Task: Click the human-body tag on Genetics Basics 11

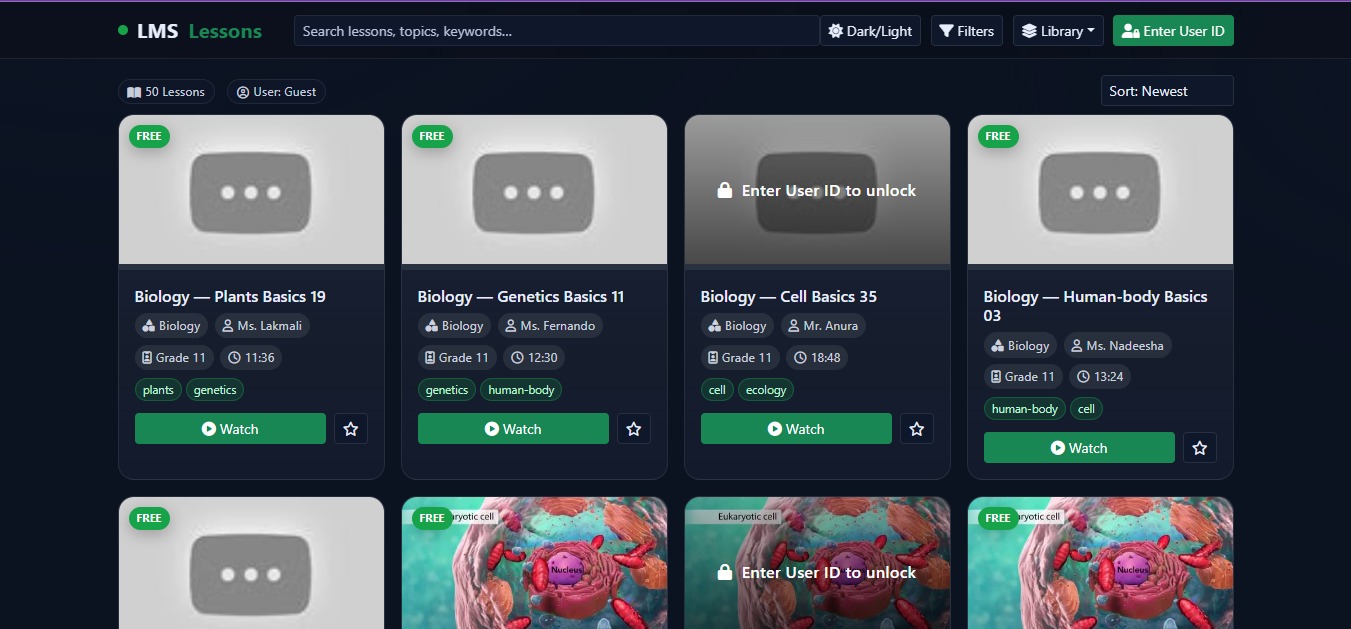Action: click(521, 390)
